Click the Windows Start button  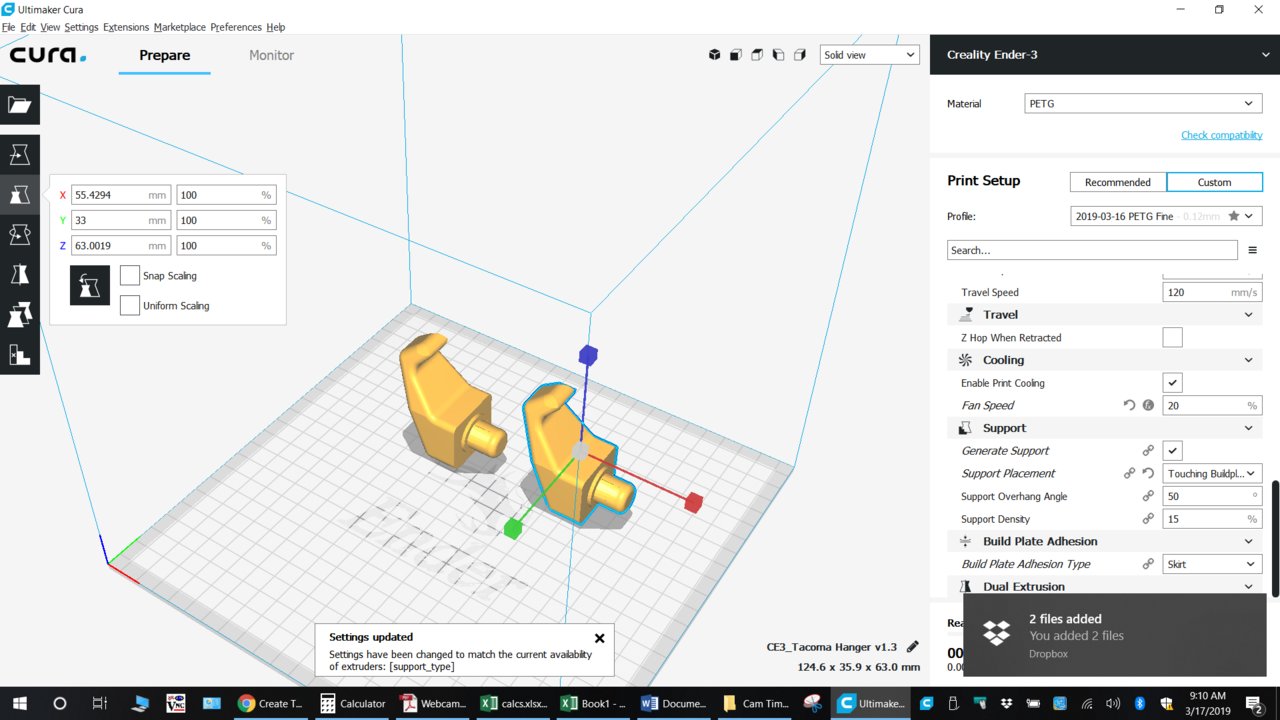point(19,703)
